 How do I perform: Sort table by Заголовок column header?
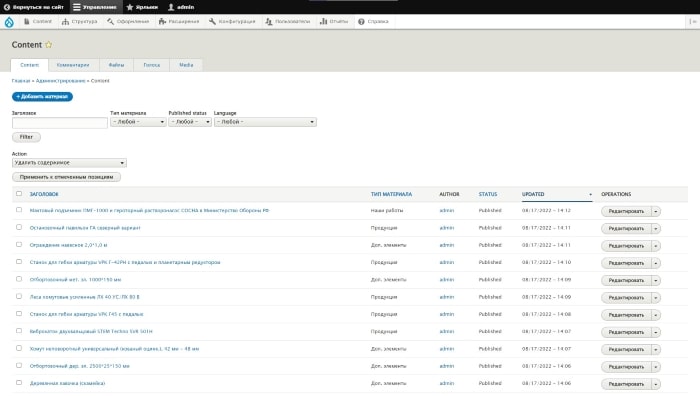tap(44, 194)
